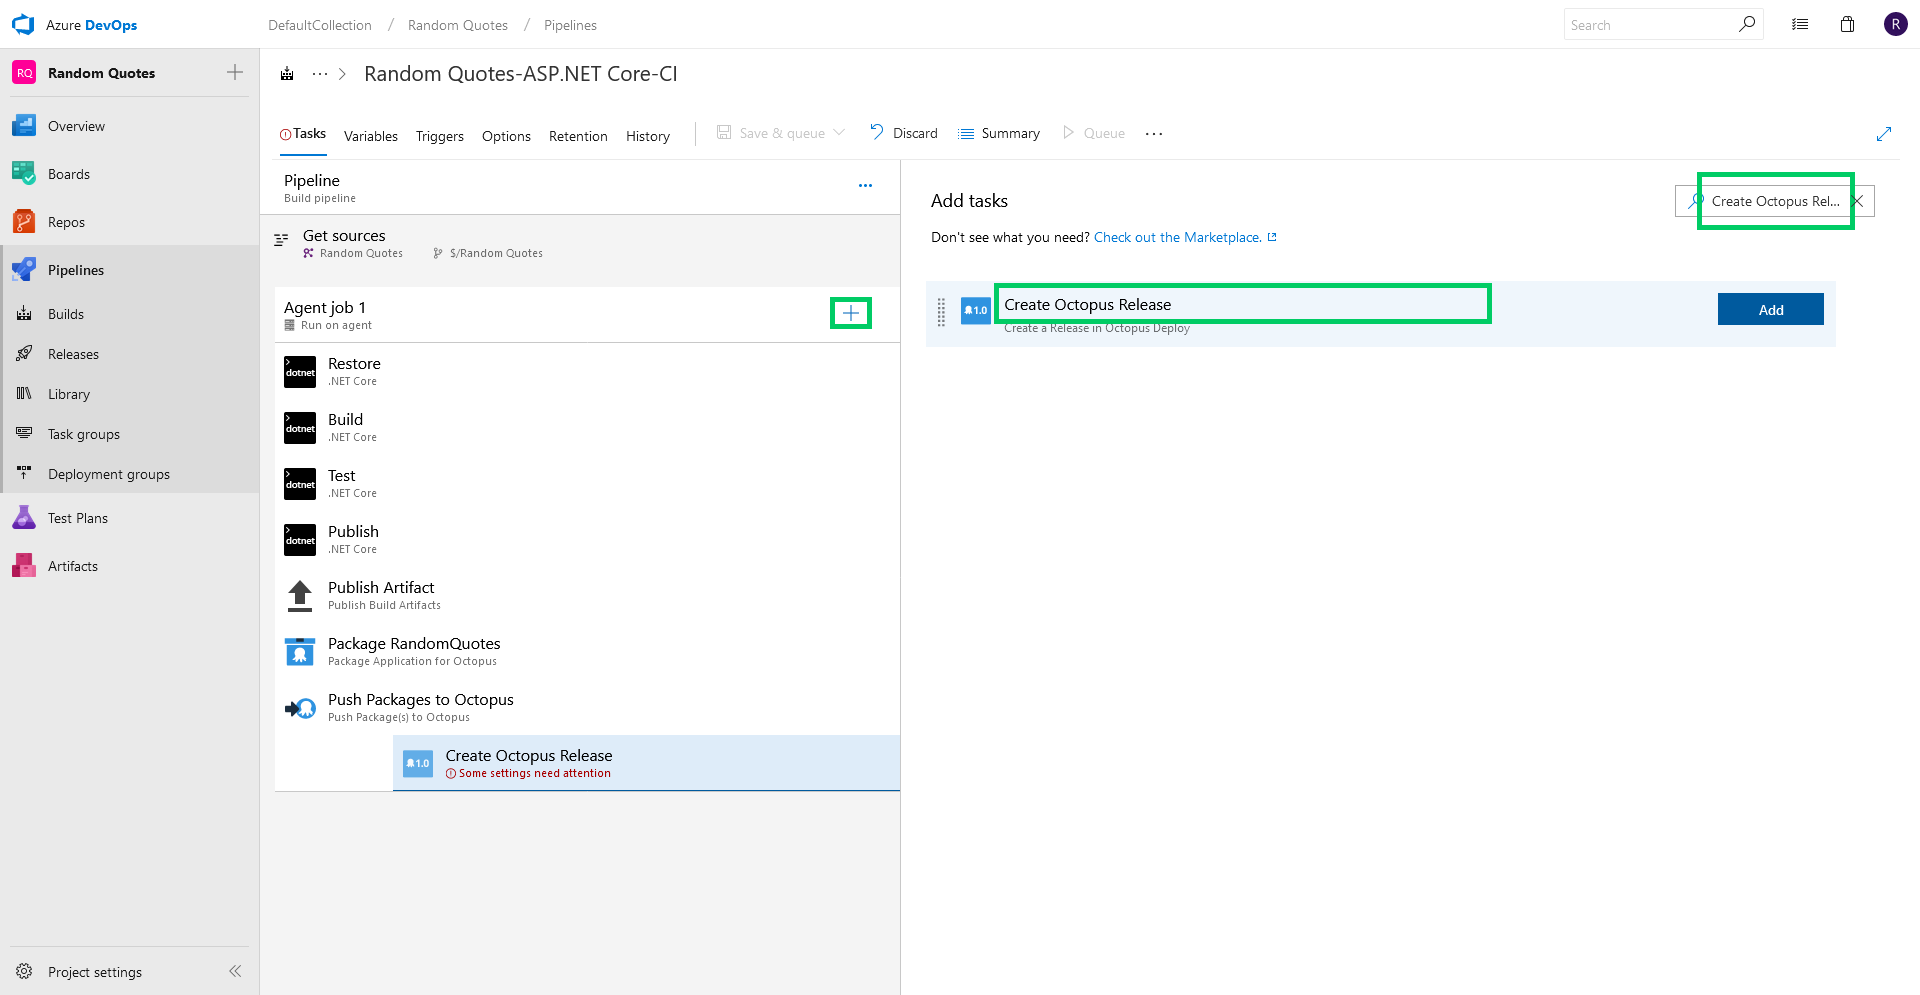Clear the task search box
This screenshot has height=995, width=1920.
tap(1858, 201)
